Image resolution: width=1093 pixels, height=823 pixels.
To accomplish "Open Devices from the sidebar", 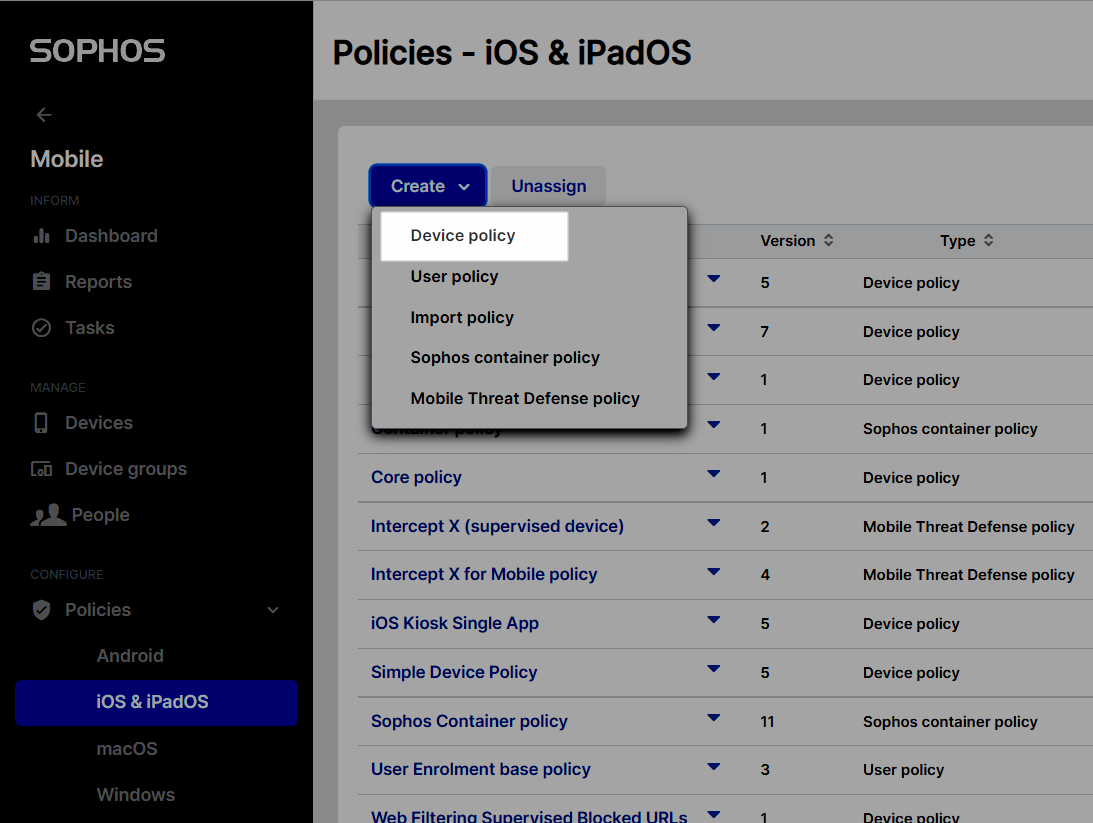I will click(x=99, y=423).
